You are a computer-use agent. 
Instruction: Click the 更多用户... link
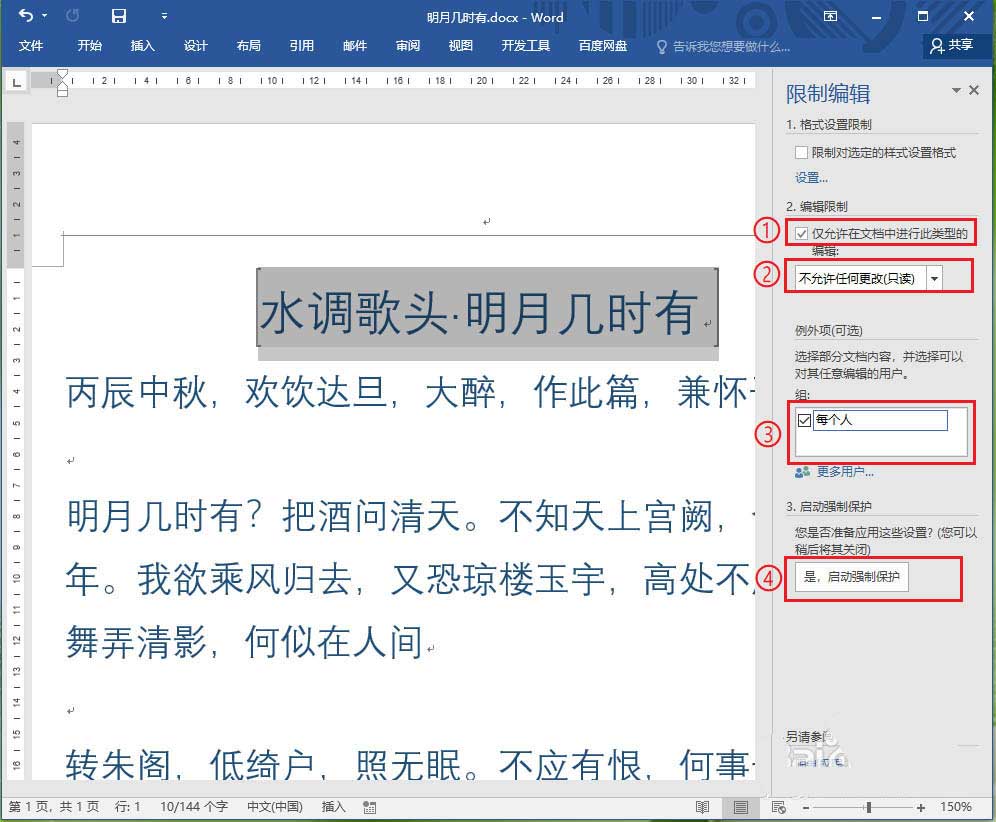click(x=845, y=471)
